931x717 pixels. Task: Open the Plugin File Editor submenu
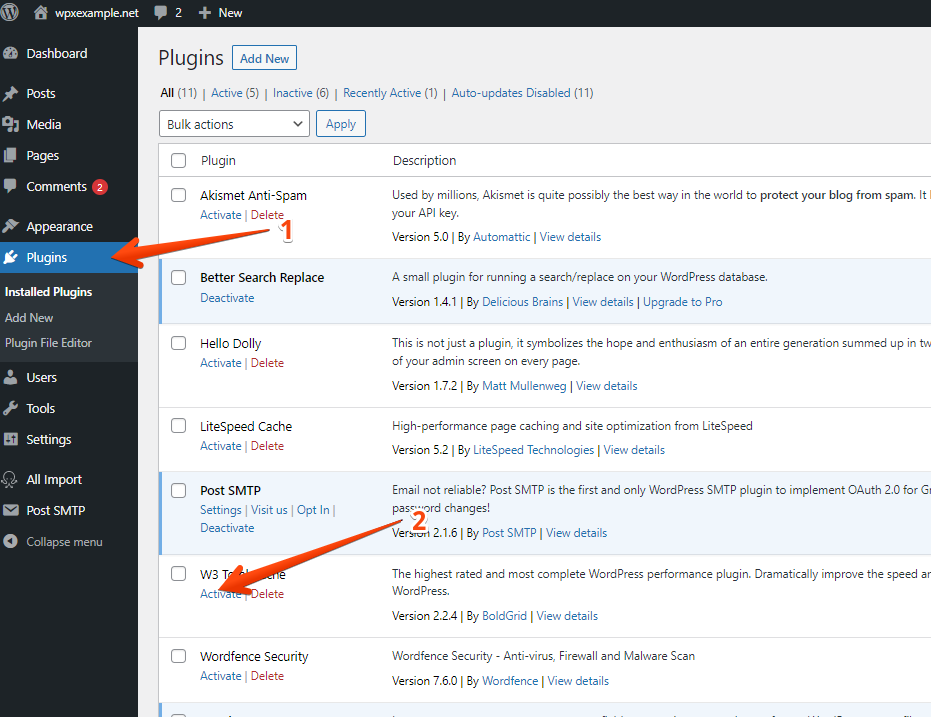point(48,343)
